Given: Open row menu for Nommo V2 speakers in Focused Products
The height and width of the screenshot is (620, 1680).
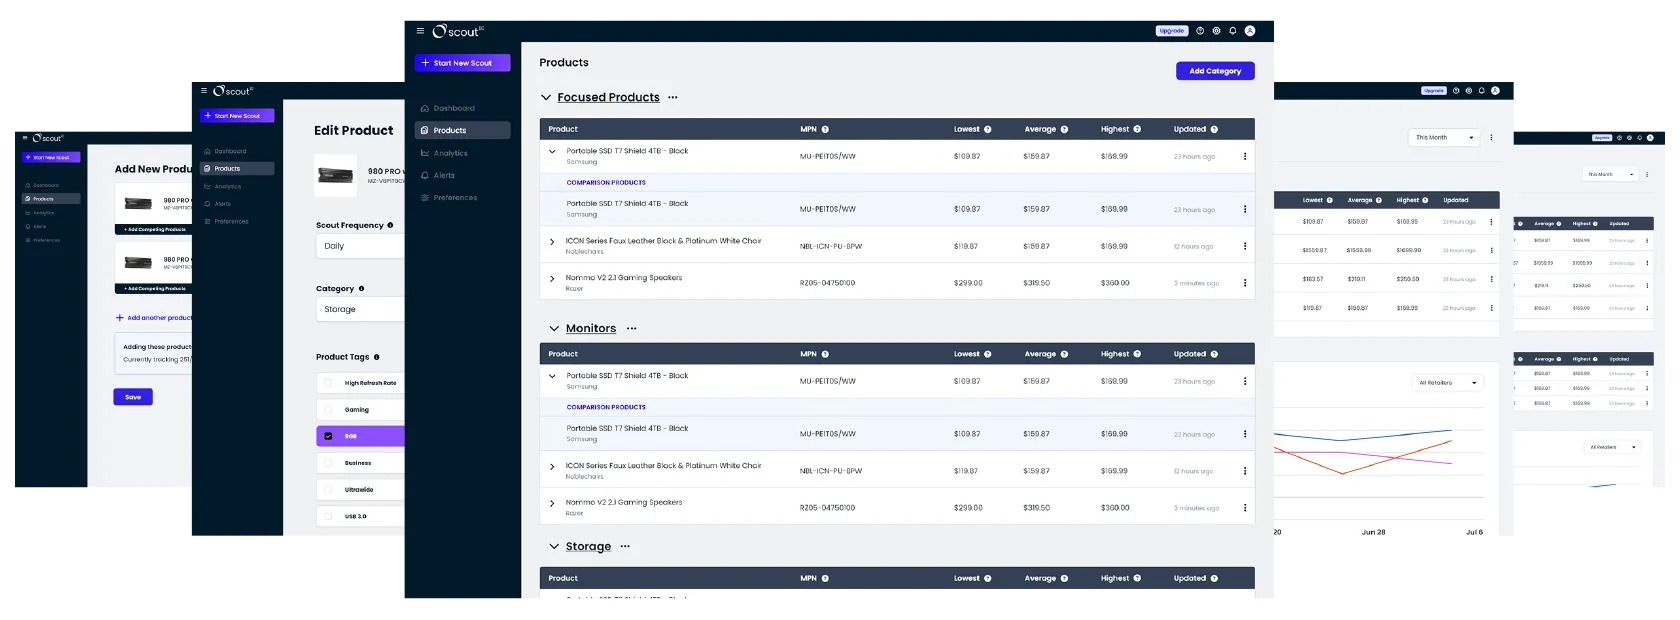Looking at the screenshot, I should click(x=1245, y=283).
